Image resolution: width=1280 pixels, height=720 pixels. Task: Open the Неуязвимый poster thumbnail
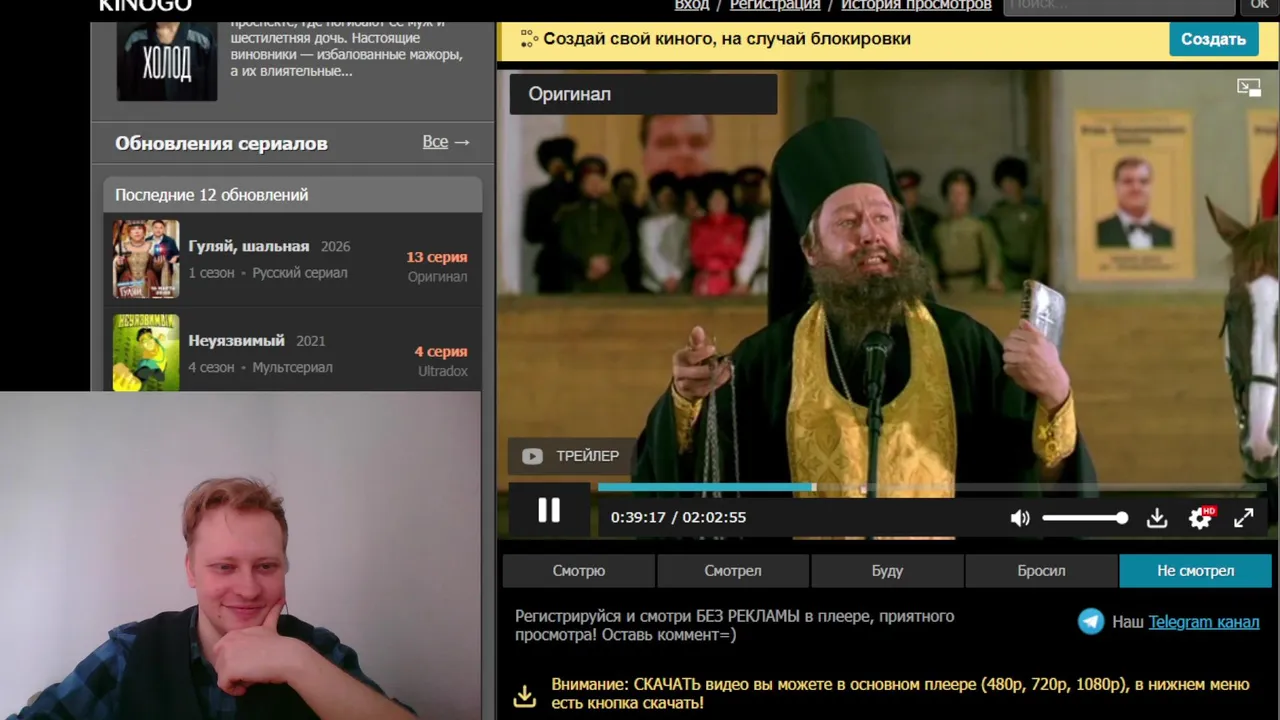(x=146, y=352)
